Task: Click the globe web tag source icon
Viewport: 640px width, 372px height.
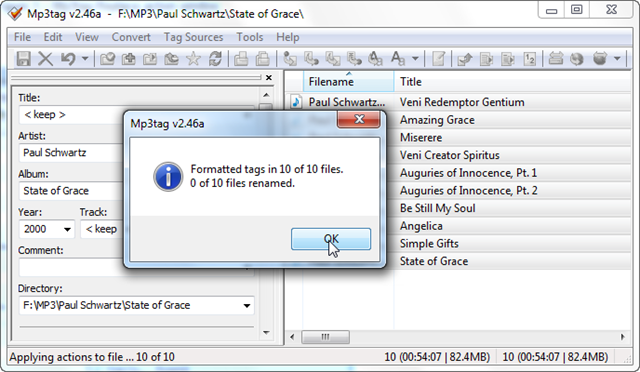Action: pos(577,59)
